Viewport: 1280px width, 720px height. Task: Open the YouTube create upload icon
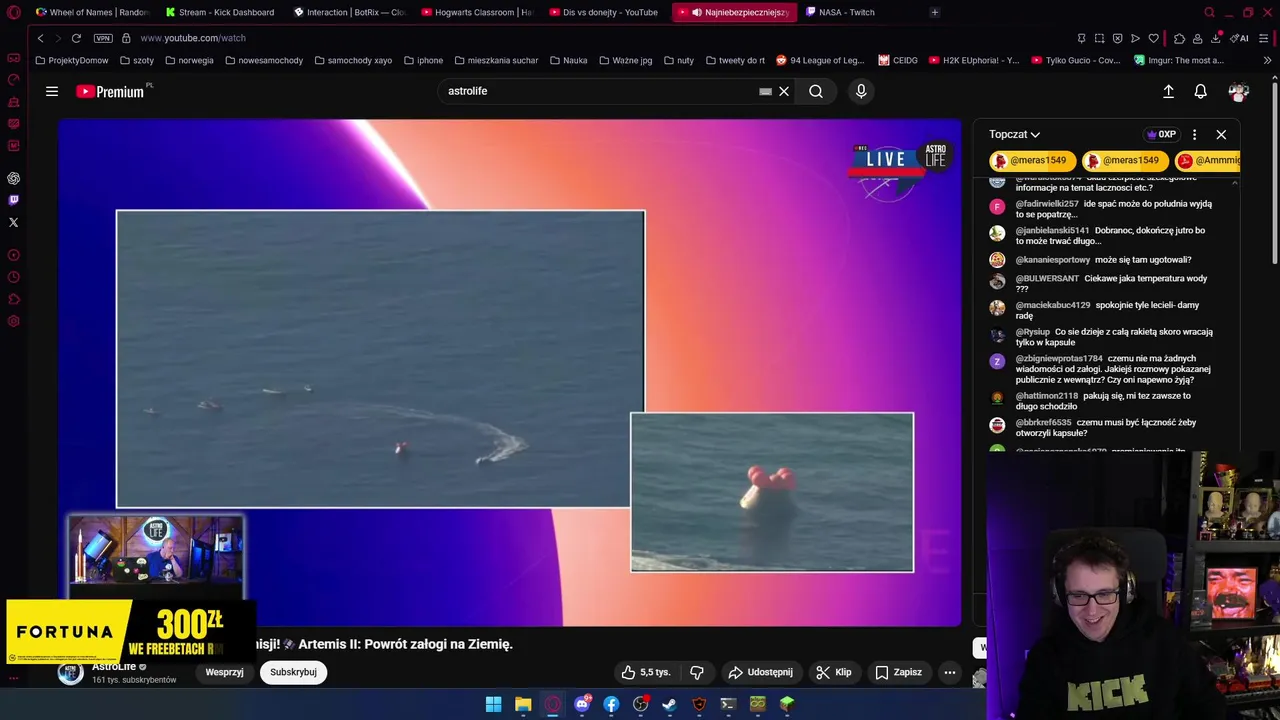[1168, 91]
